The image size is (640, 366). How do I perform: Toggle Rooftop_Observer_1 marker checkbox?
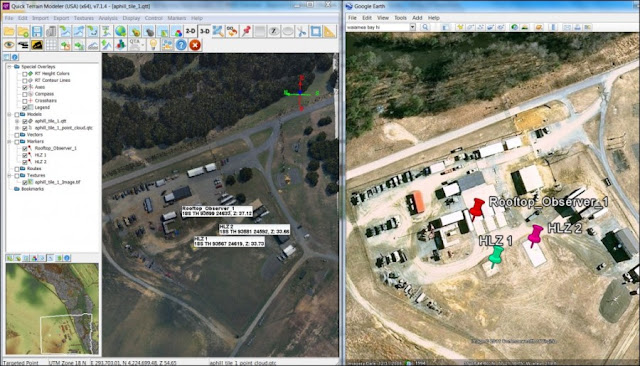pos(24,149)
